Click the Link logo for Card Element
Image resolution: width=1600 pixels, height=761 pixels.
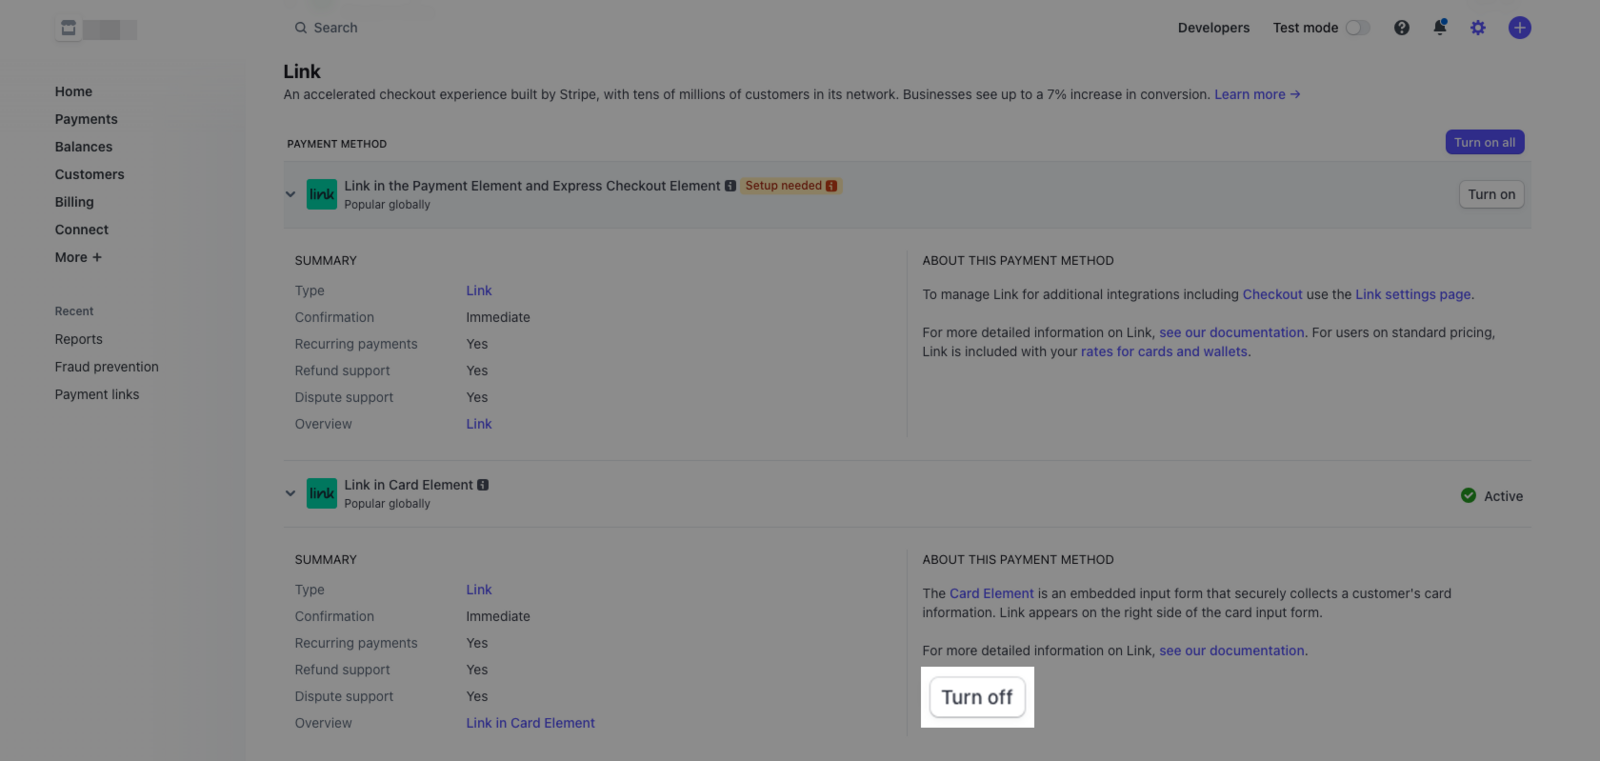(322, 493)
